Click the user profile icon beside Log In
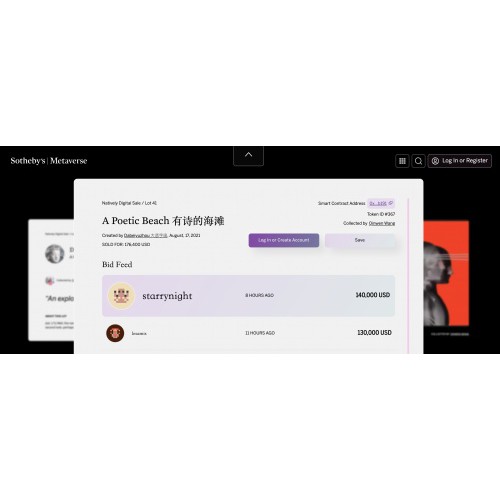Image resolution: width=500 pixels, height=500 pixels. tap(435, 161)
